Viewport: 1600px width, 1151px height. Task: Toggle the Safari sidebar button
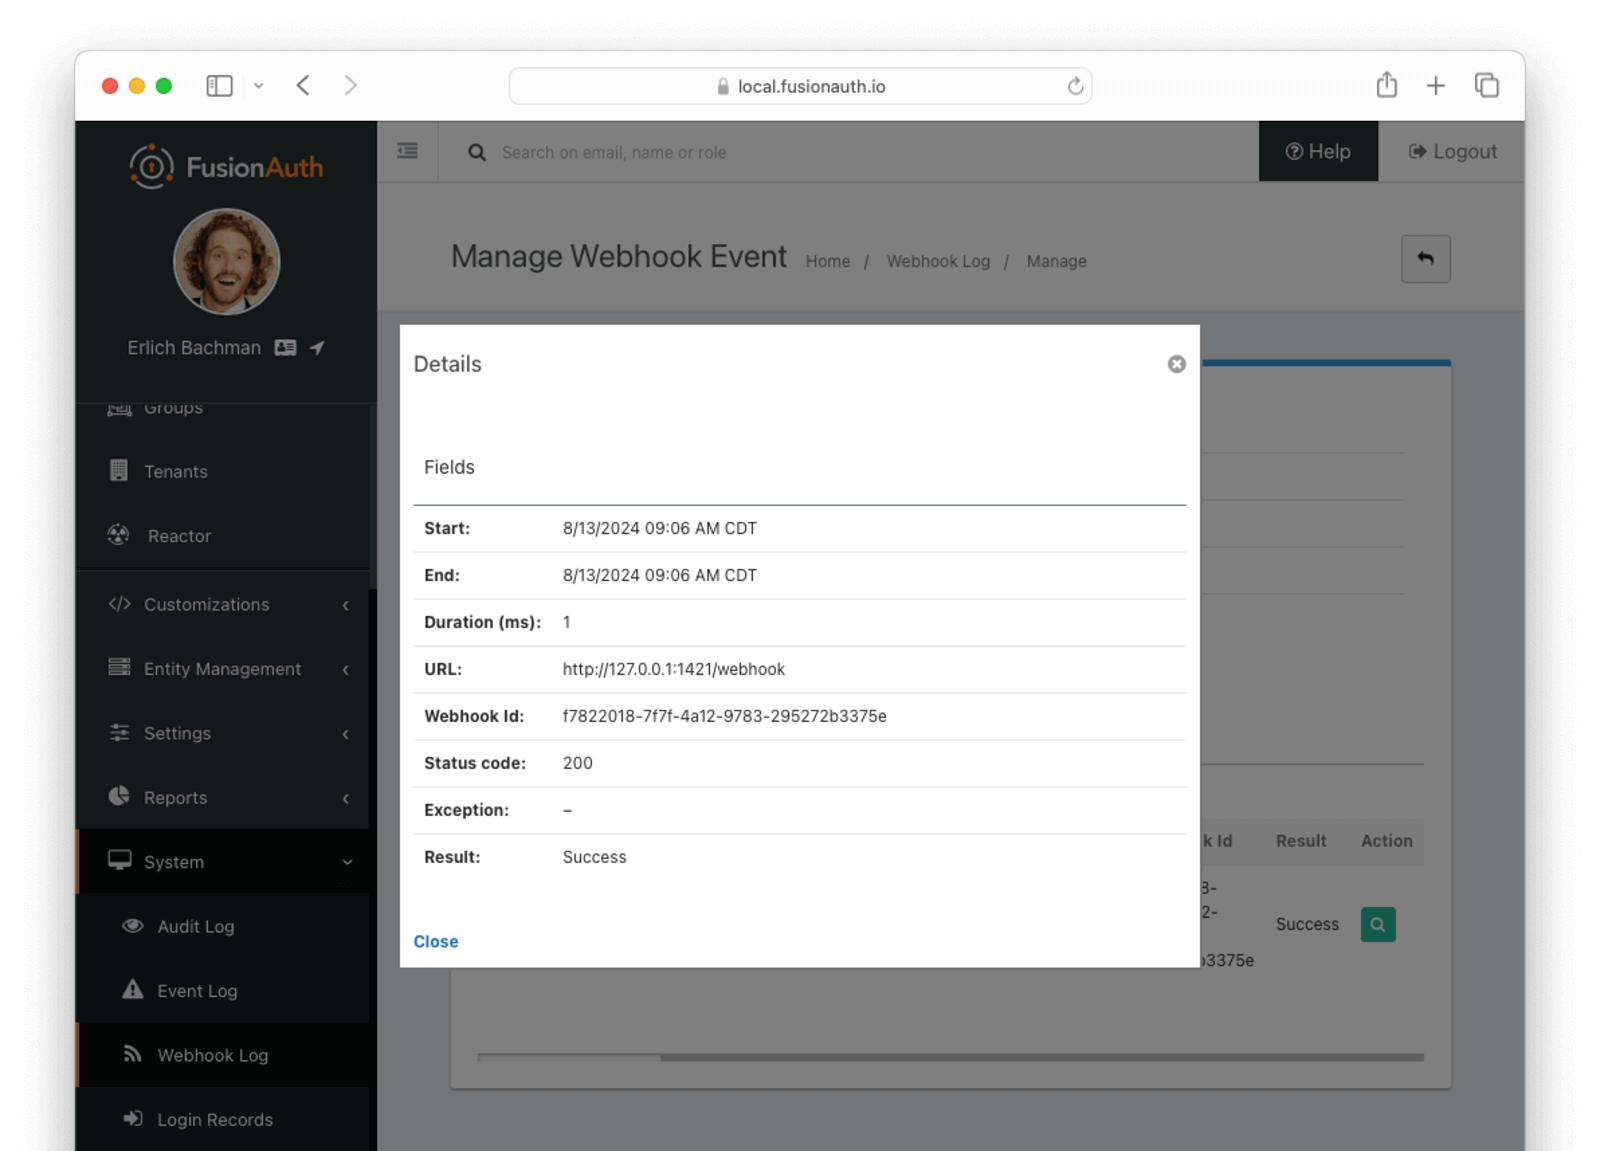pos(219,86)
